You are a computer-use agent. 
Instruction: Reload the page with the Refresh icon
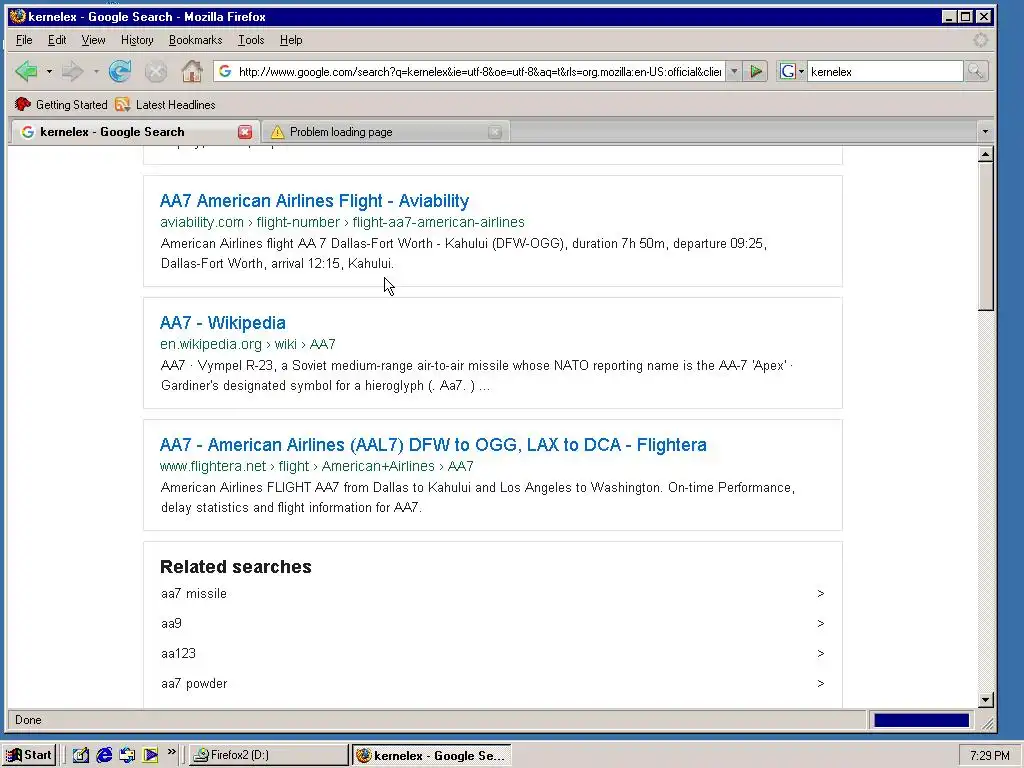[120, 71]
